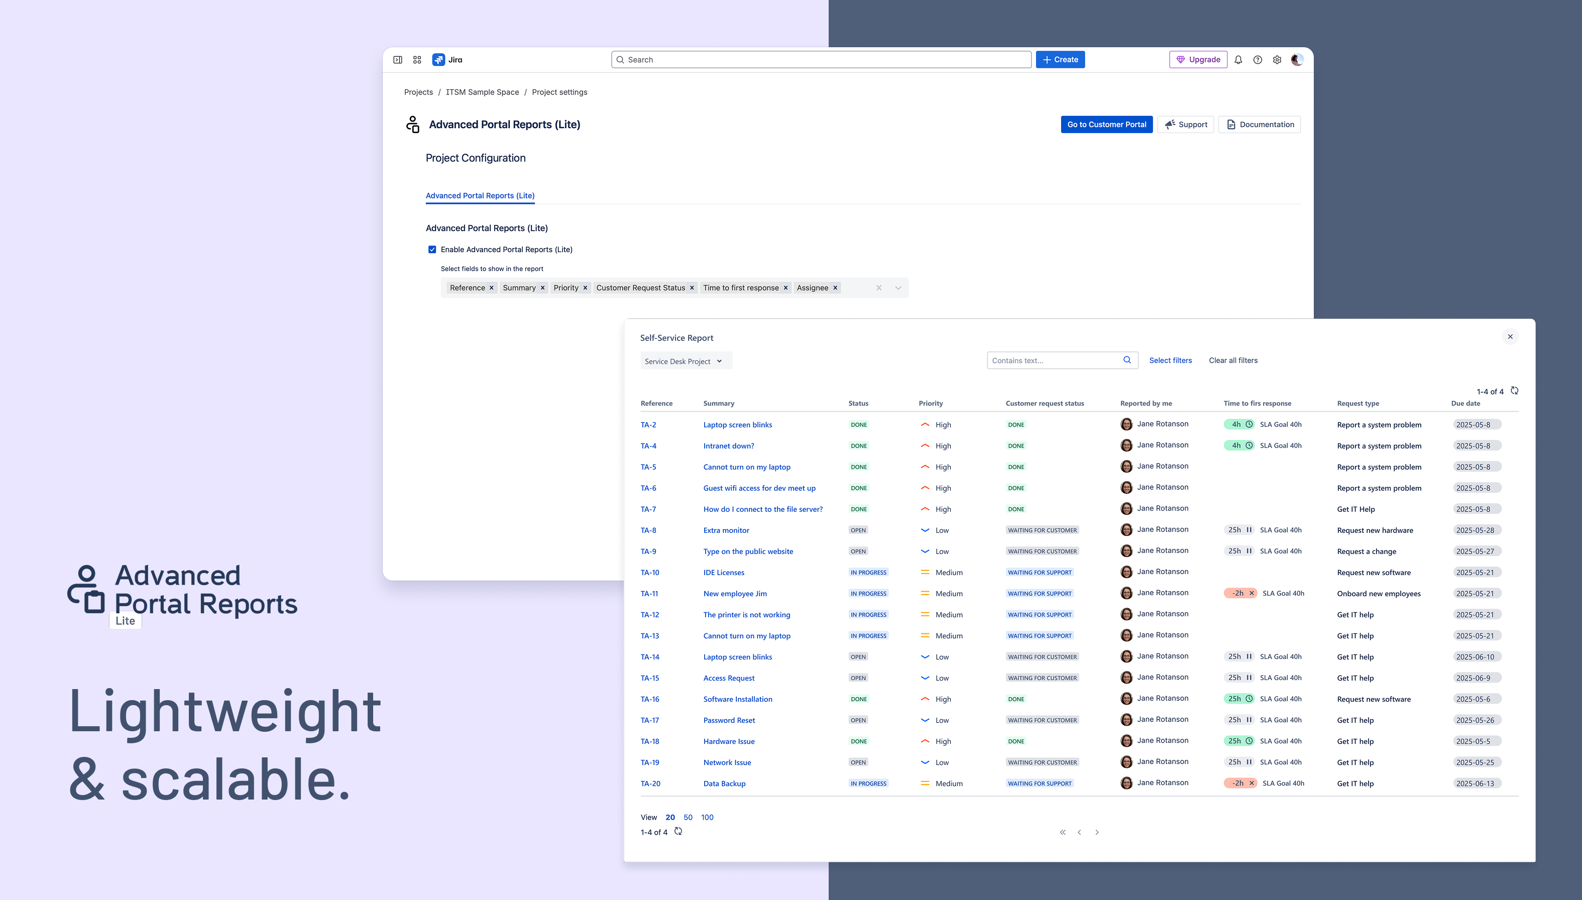Remove the Priority field tag

(585, 288)
